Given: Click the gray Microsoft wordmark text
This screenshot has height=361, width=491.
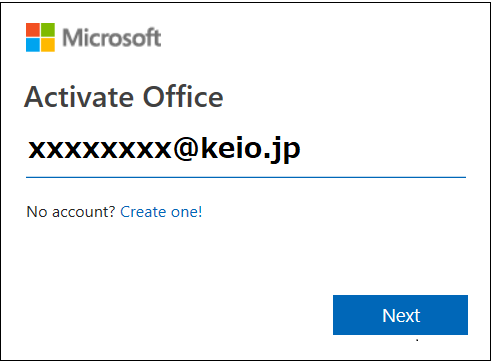Looking at the screenshot, I should 112,37.
